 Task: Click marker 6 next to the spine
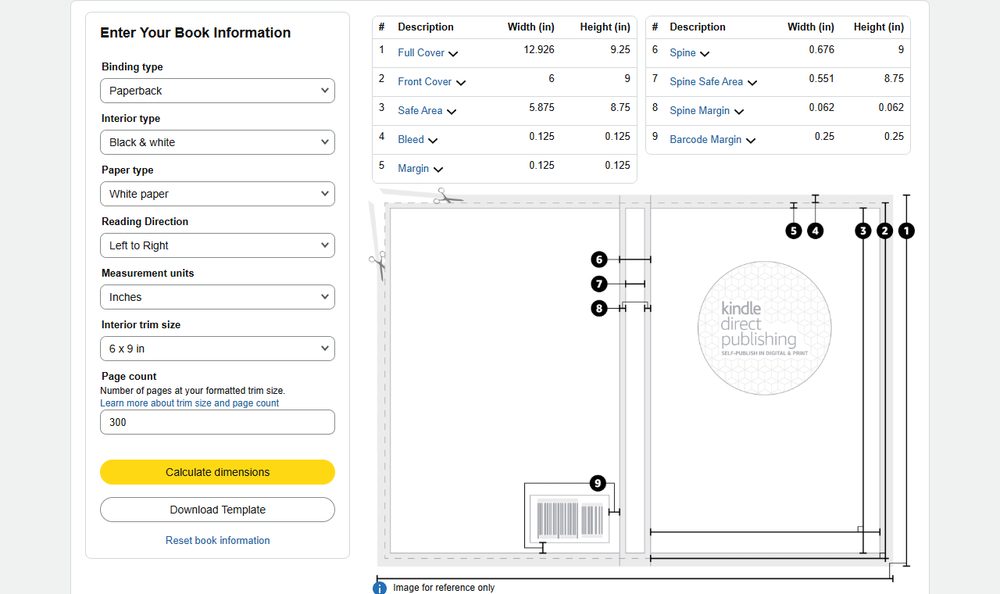pos(599,259)
